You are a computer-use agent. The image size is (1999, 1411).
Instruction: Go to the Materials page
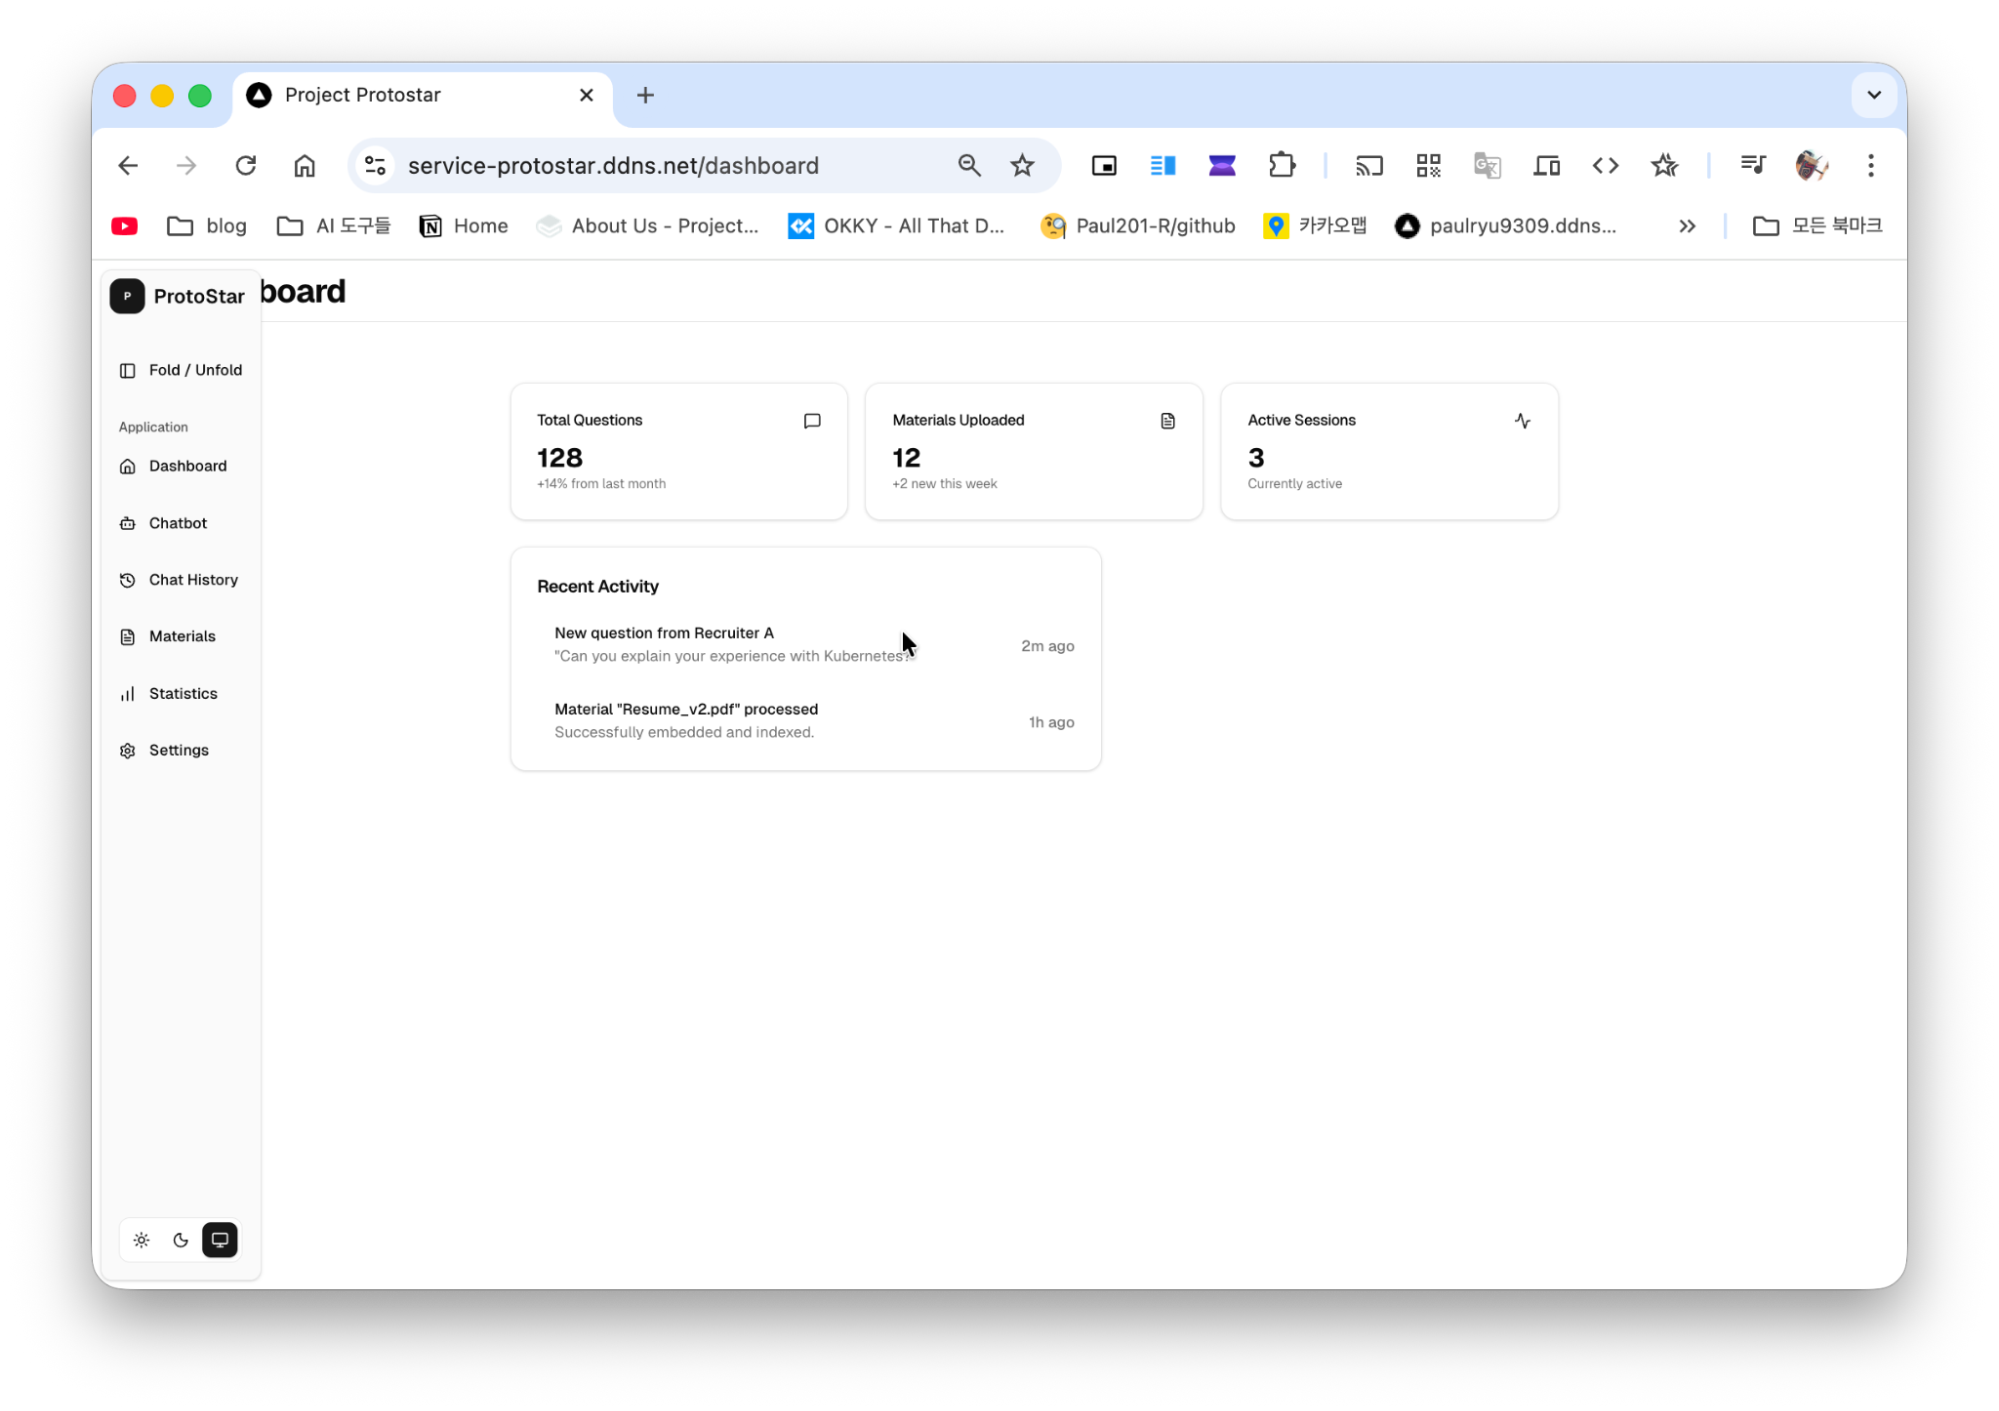(181, 636)
